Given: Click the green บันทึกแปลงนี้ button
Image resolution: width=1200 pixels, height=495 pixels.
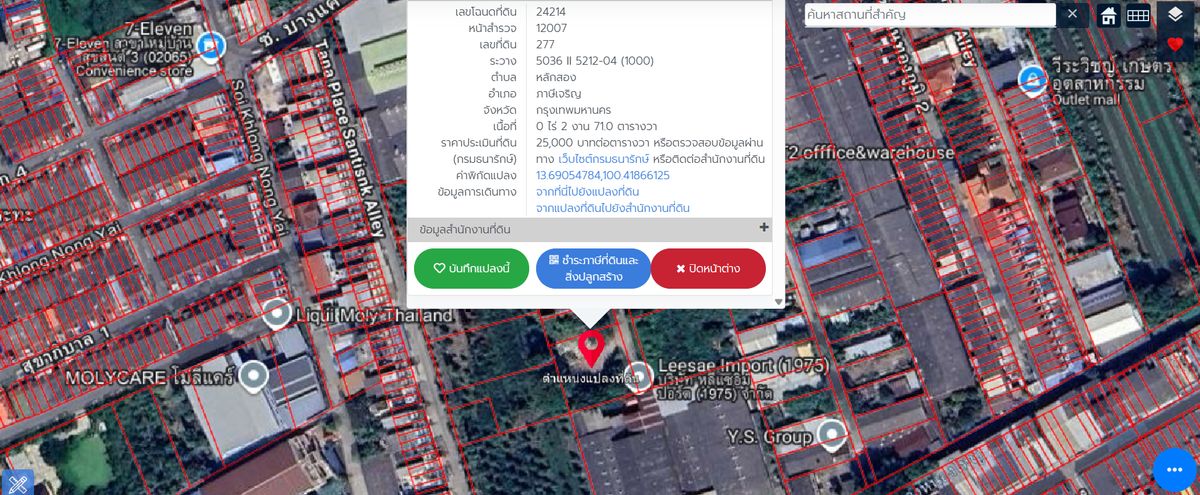Looking at the screenshot, I should pos(471,269).
